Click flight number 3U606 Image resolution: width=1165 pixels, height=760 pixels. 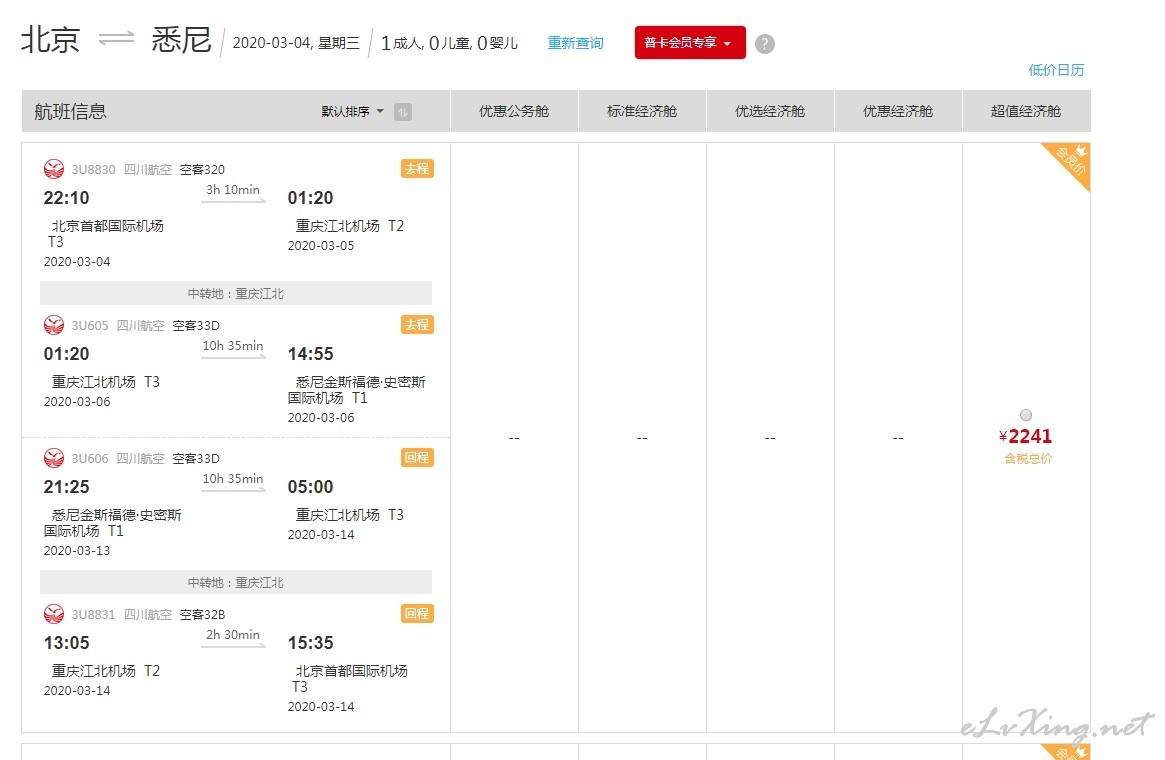(x=90, y=458)
